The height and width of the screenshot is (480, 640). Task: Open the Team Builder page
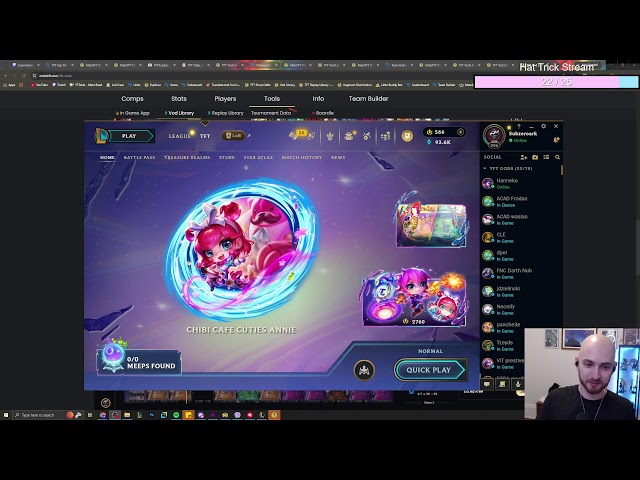(x=368, y=99)
